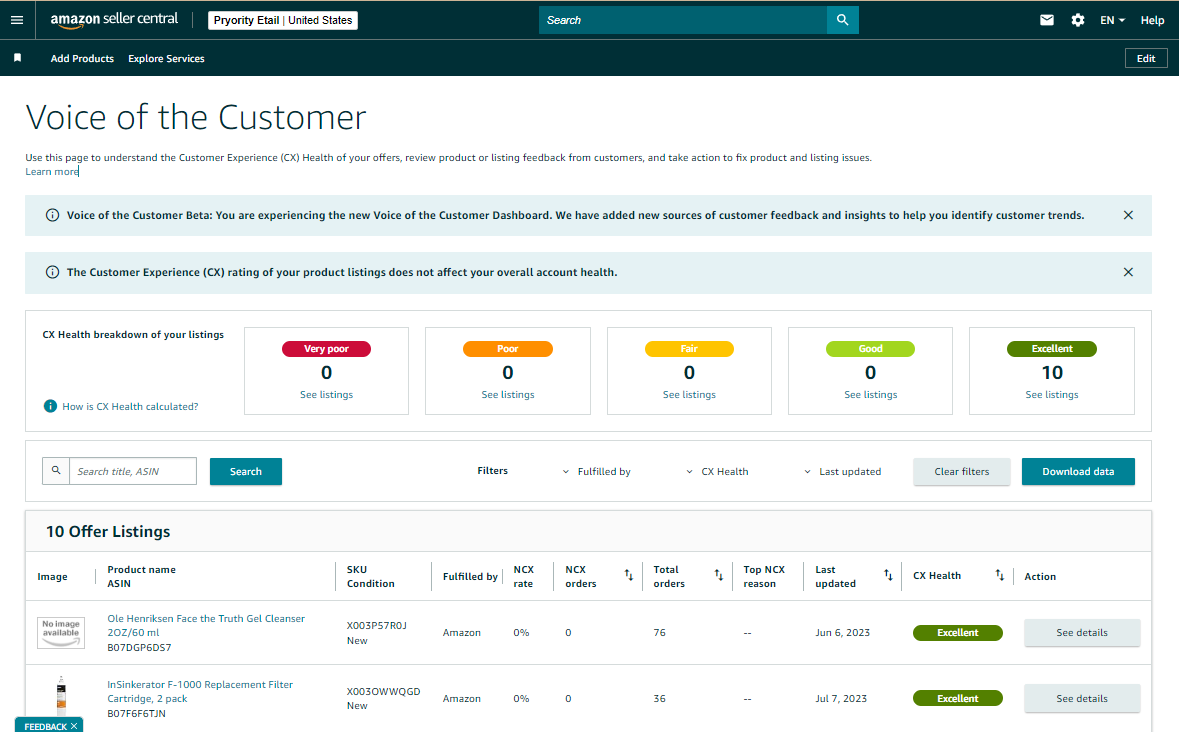The width and height of the screenshot is (1179, 732).
Task: Click SKU X003P57R0J text
Action: coord(377,625)
